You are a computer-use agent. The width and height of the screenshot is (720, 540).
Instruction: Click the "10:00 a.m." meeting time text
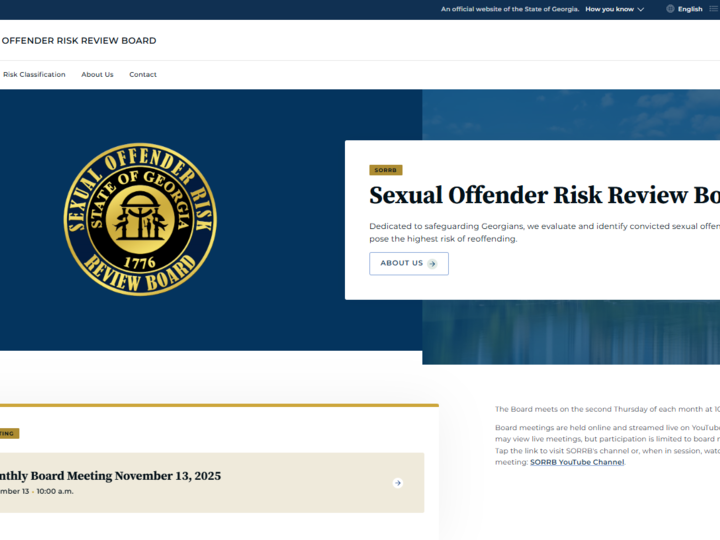[x=55, y=491]
